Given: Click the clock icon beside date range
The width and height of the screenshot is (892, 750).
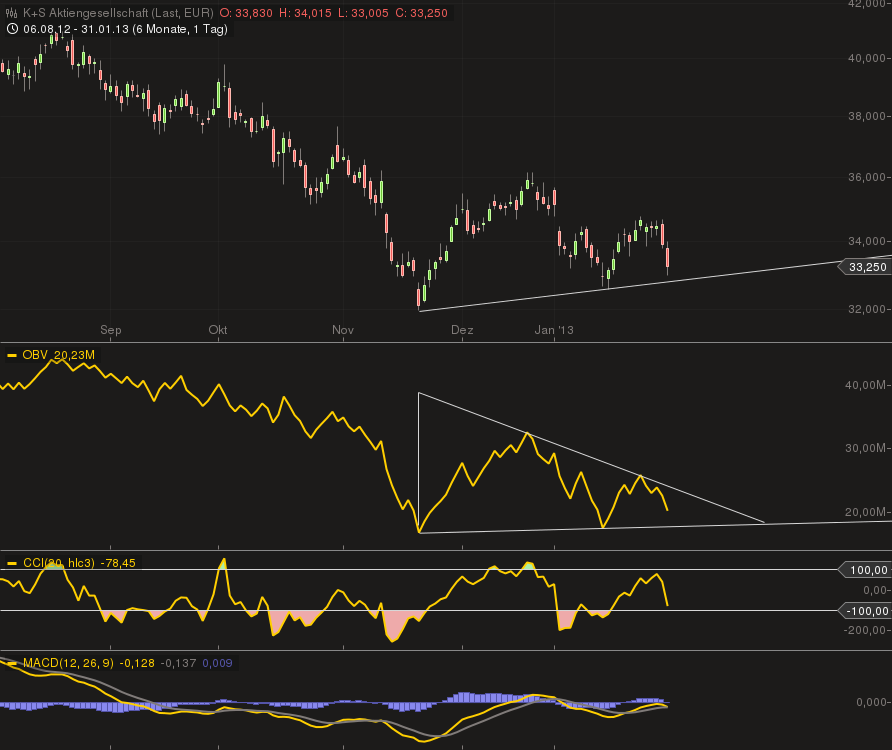Looking at the screenshot, I should [x=12, y=29].
